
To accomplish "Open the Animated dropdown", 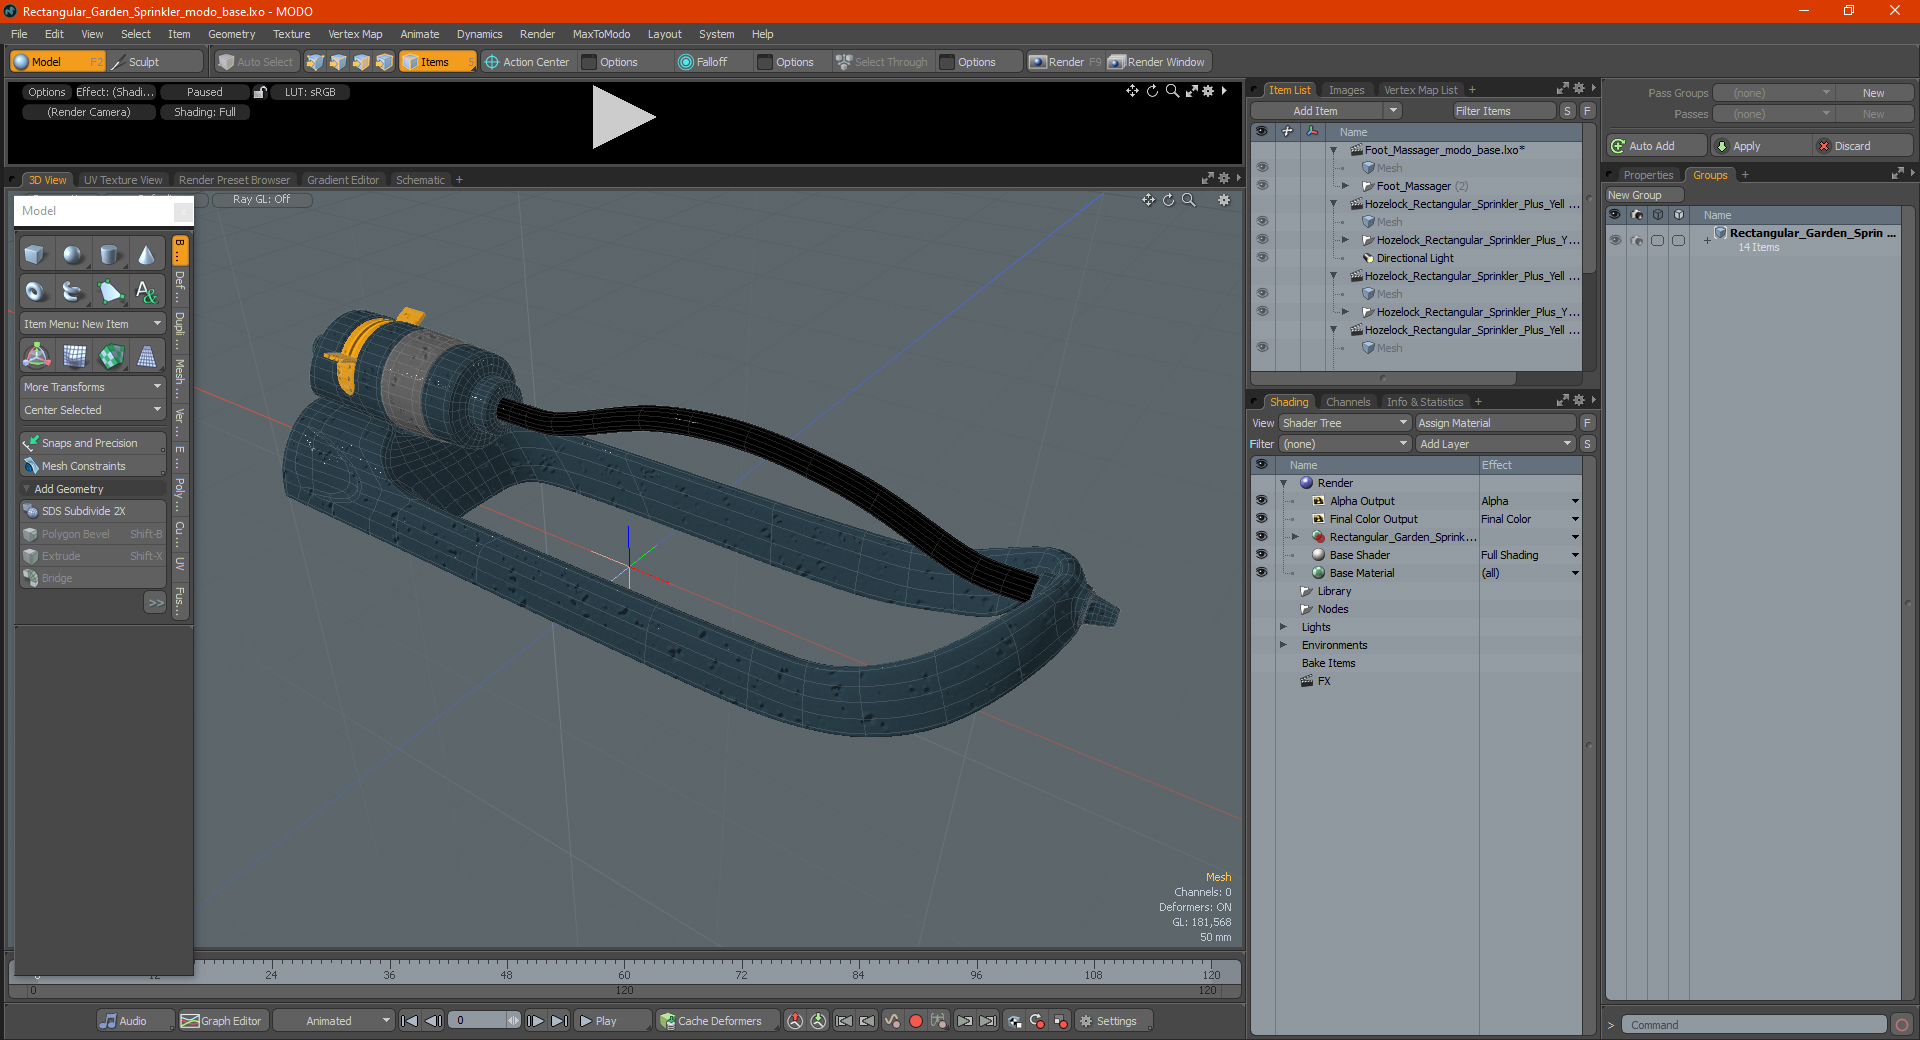I will click(334, 1021).
